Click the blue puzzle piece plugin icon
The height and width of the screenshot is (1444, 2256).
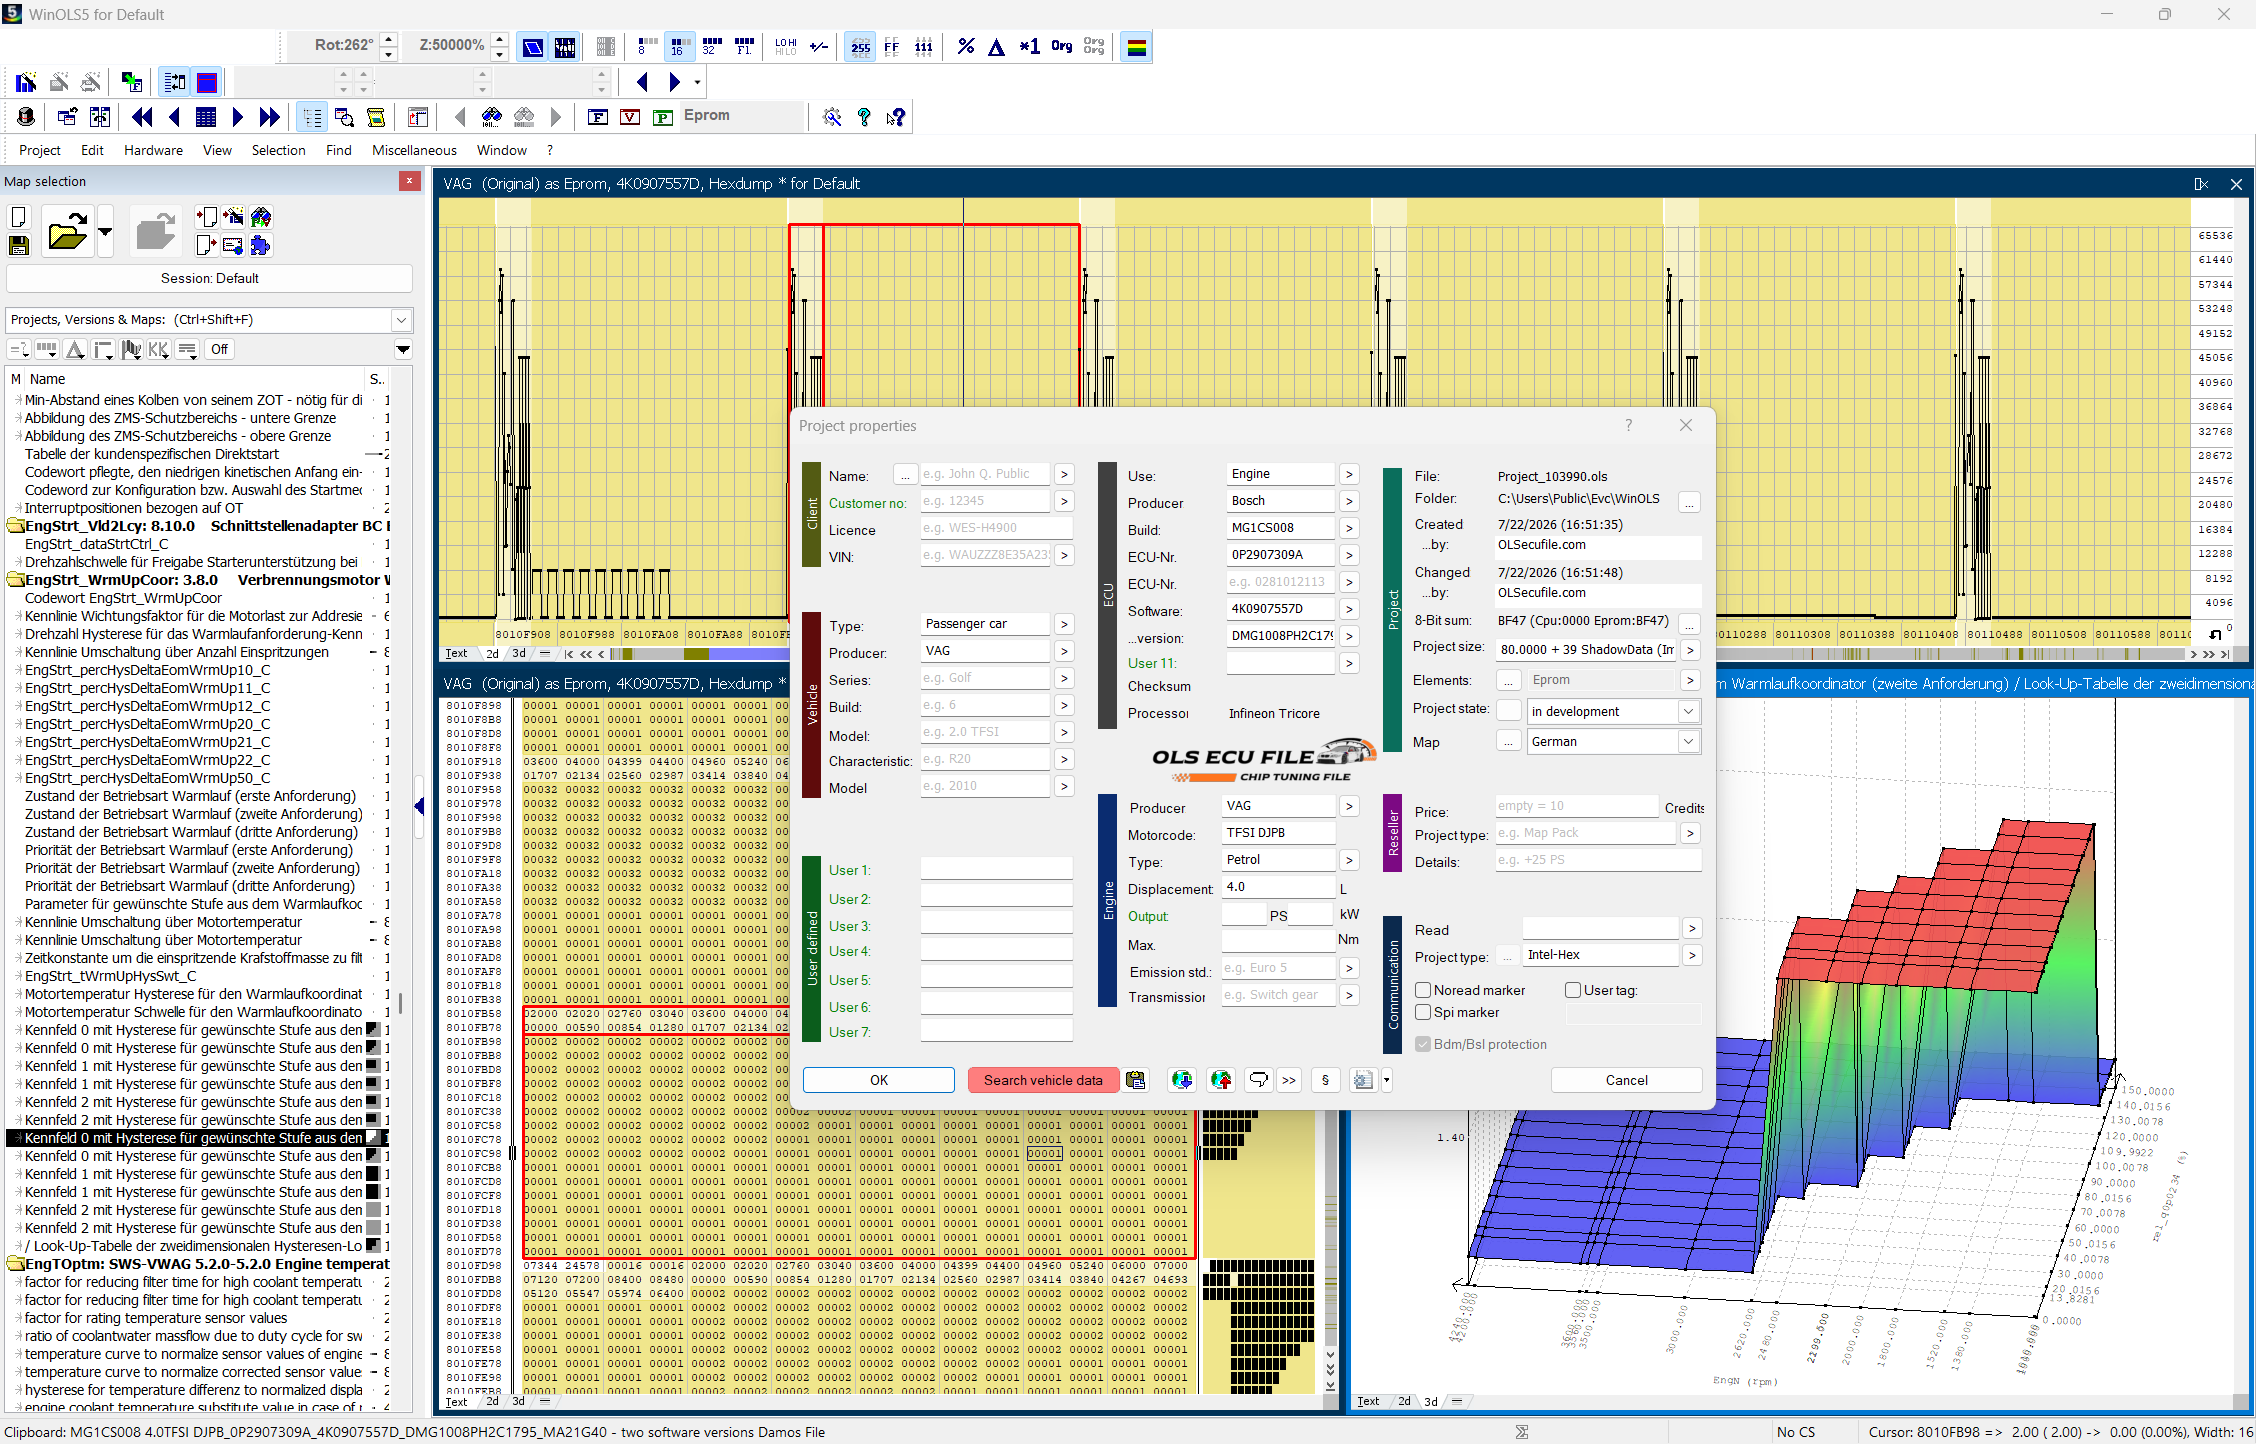(x=261, y=245)
